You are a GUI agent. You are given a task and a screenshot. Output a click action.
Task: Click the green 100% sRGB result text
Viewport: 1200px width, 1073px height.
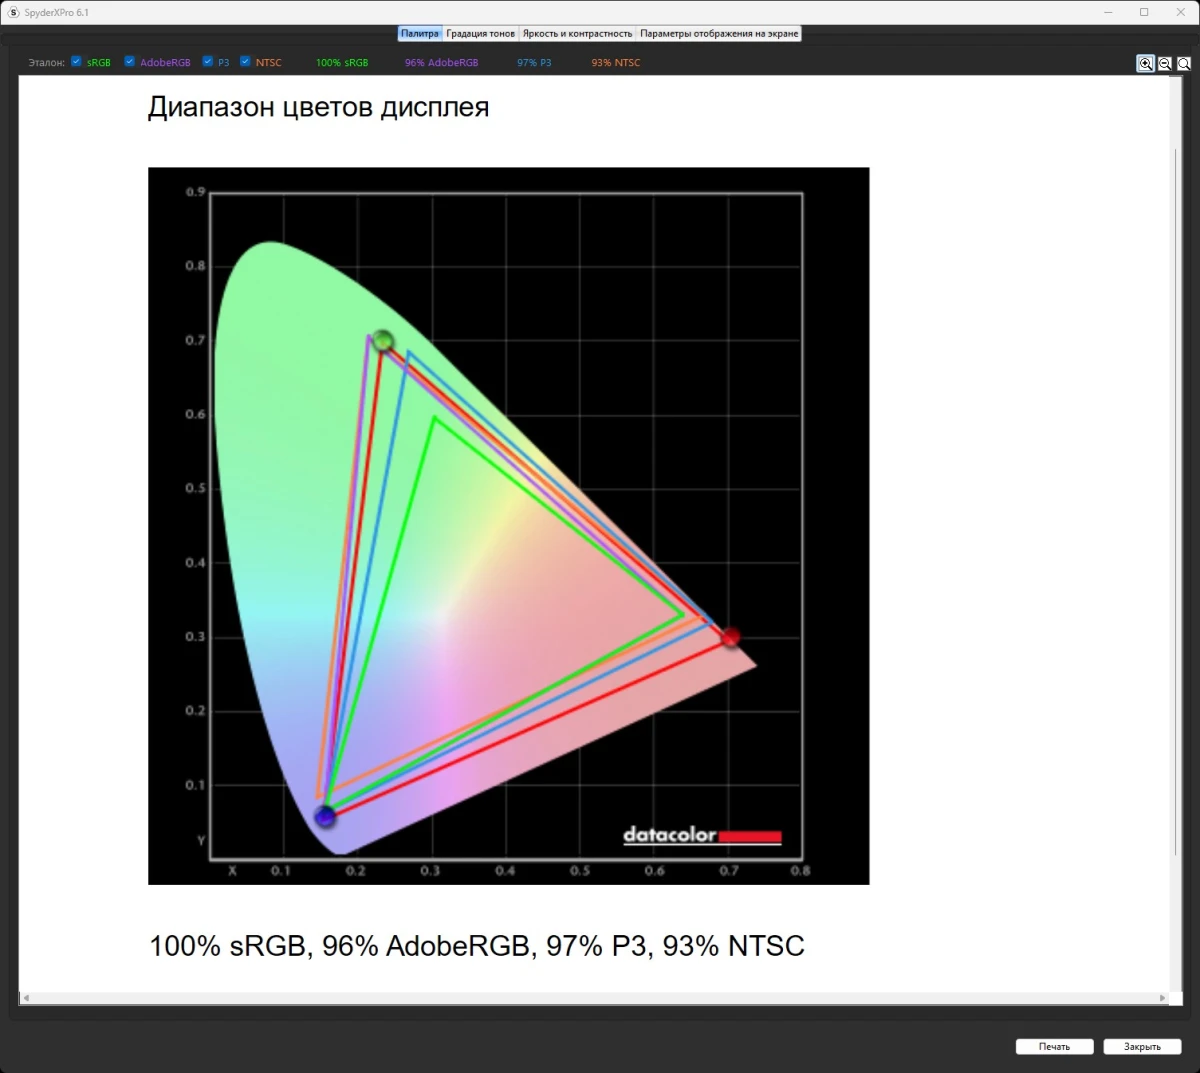click(x=342, y=62)
